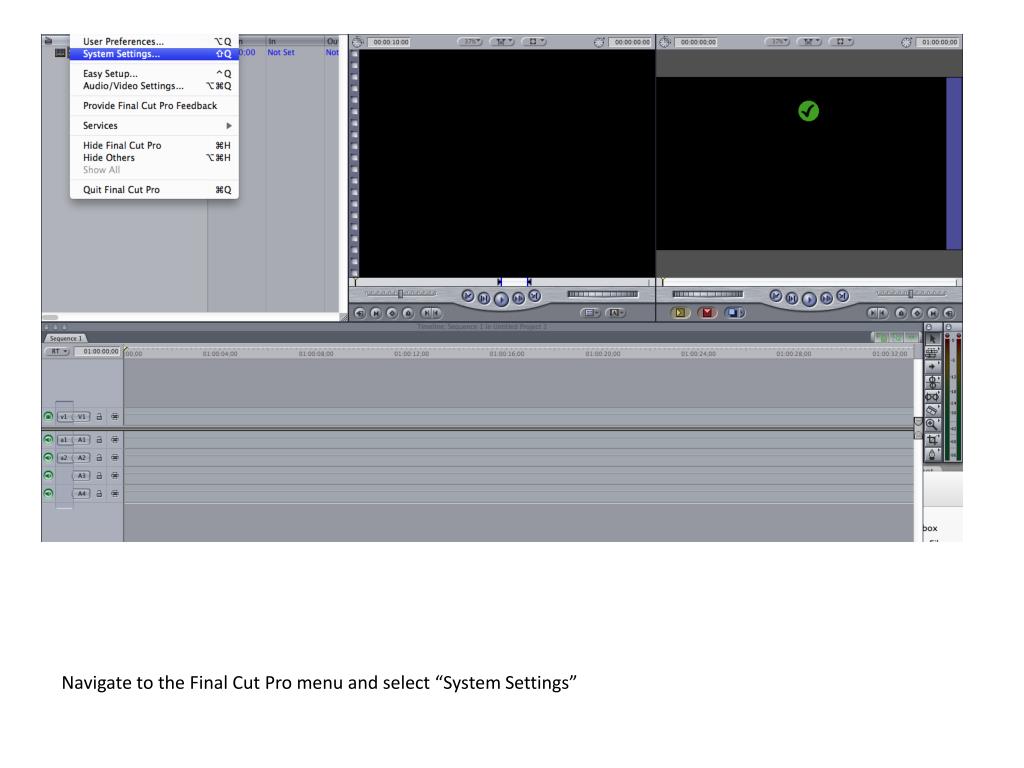Click the Viewer jog control wheel

(602, 295)
